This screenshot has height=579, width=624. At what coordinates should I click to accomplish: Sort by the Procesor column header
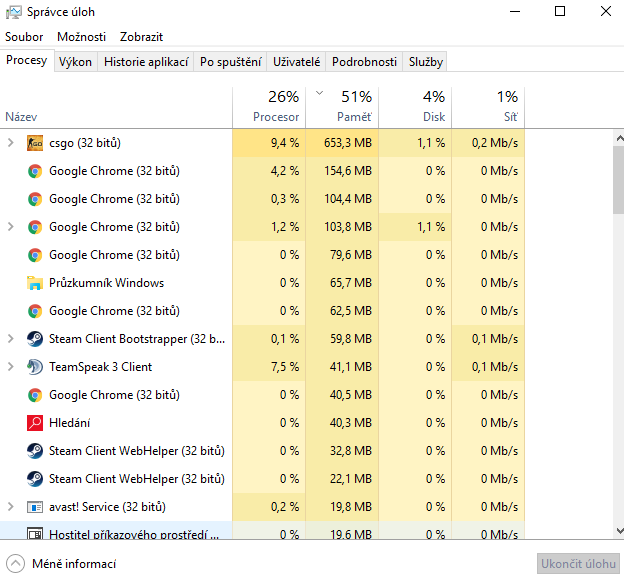tap(269, 107)
